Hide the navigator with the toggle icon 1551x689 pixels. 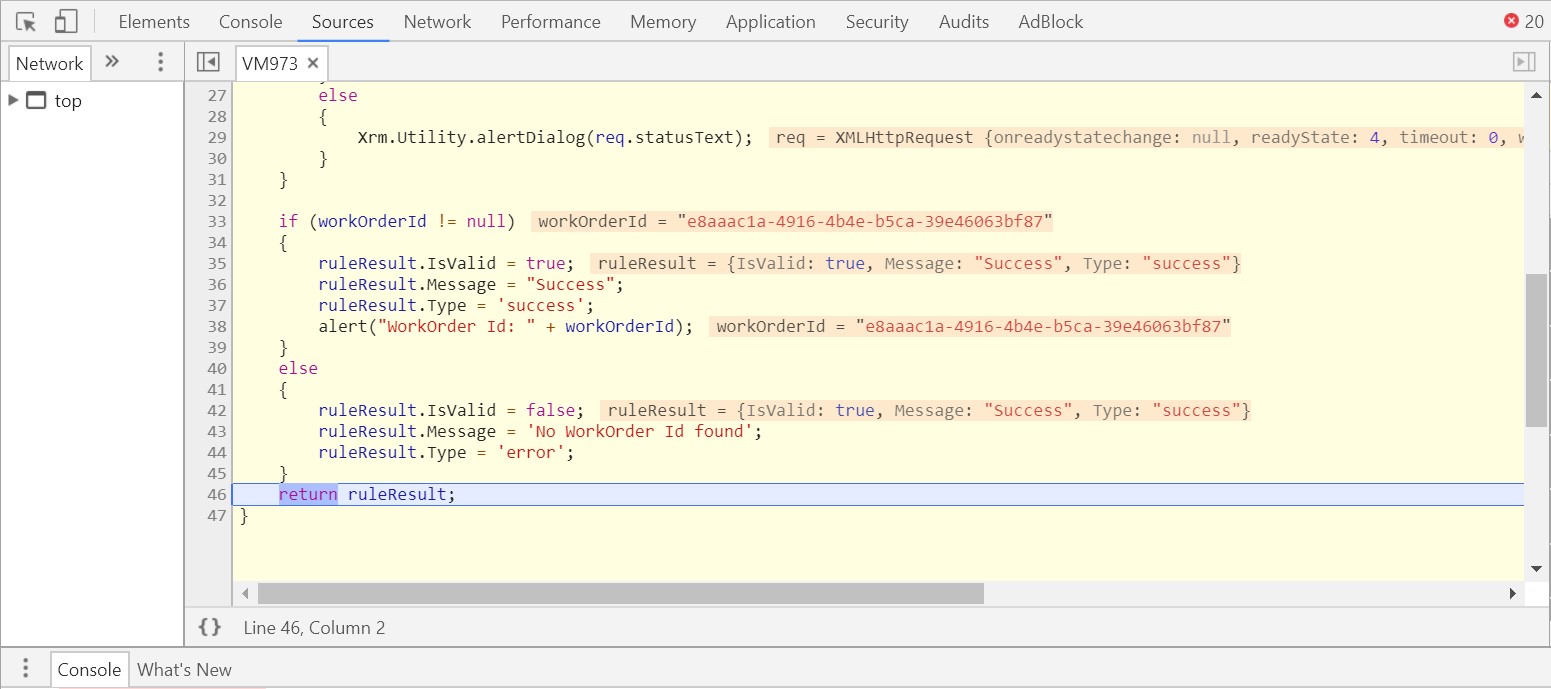tap(208, 62)
